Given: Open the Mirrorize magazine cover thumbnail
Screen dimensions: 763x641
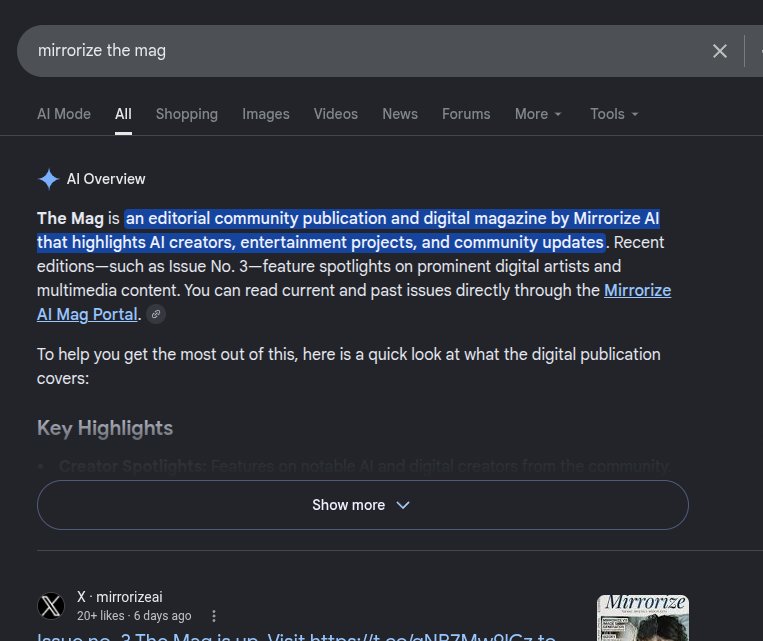Looking at the screenshot, I should point(642,618).
